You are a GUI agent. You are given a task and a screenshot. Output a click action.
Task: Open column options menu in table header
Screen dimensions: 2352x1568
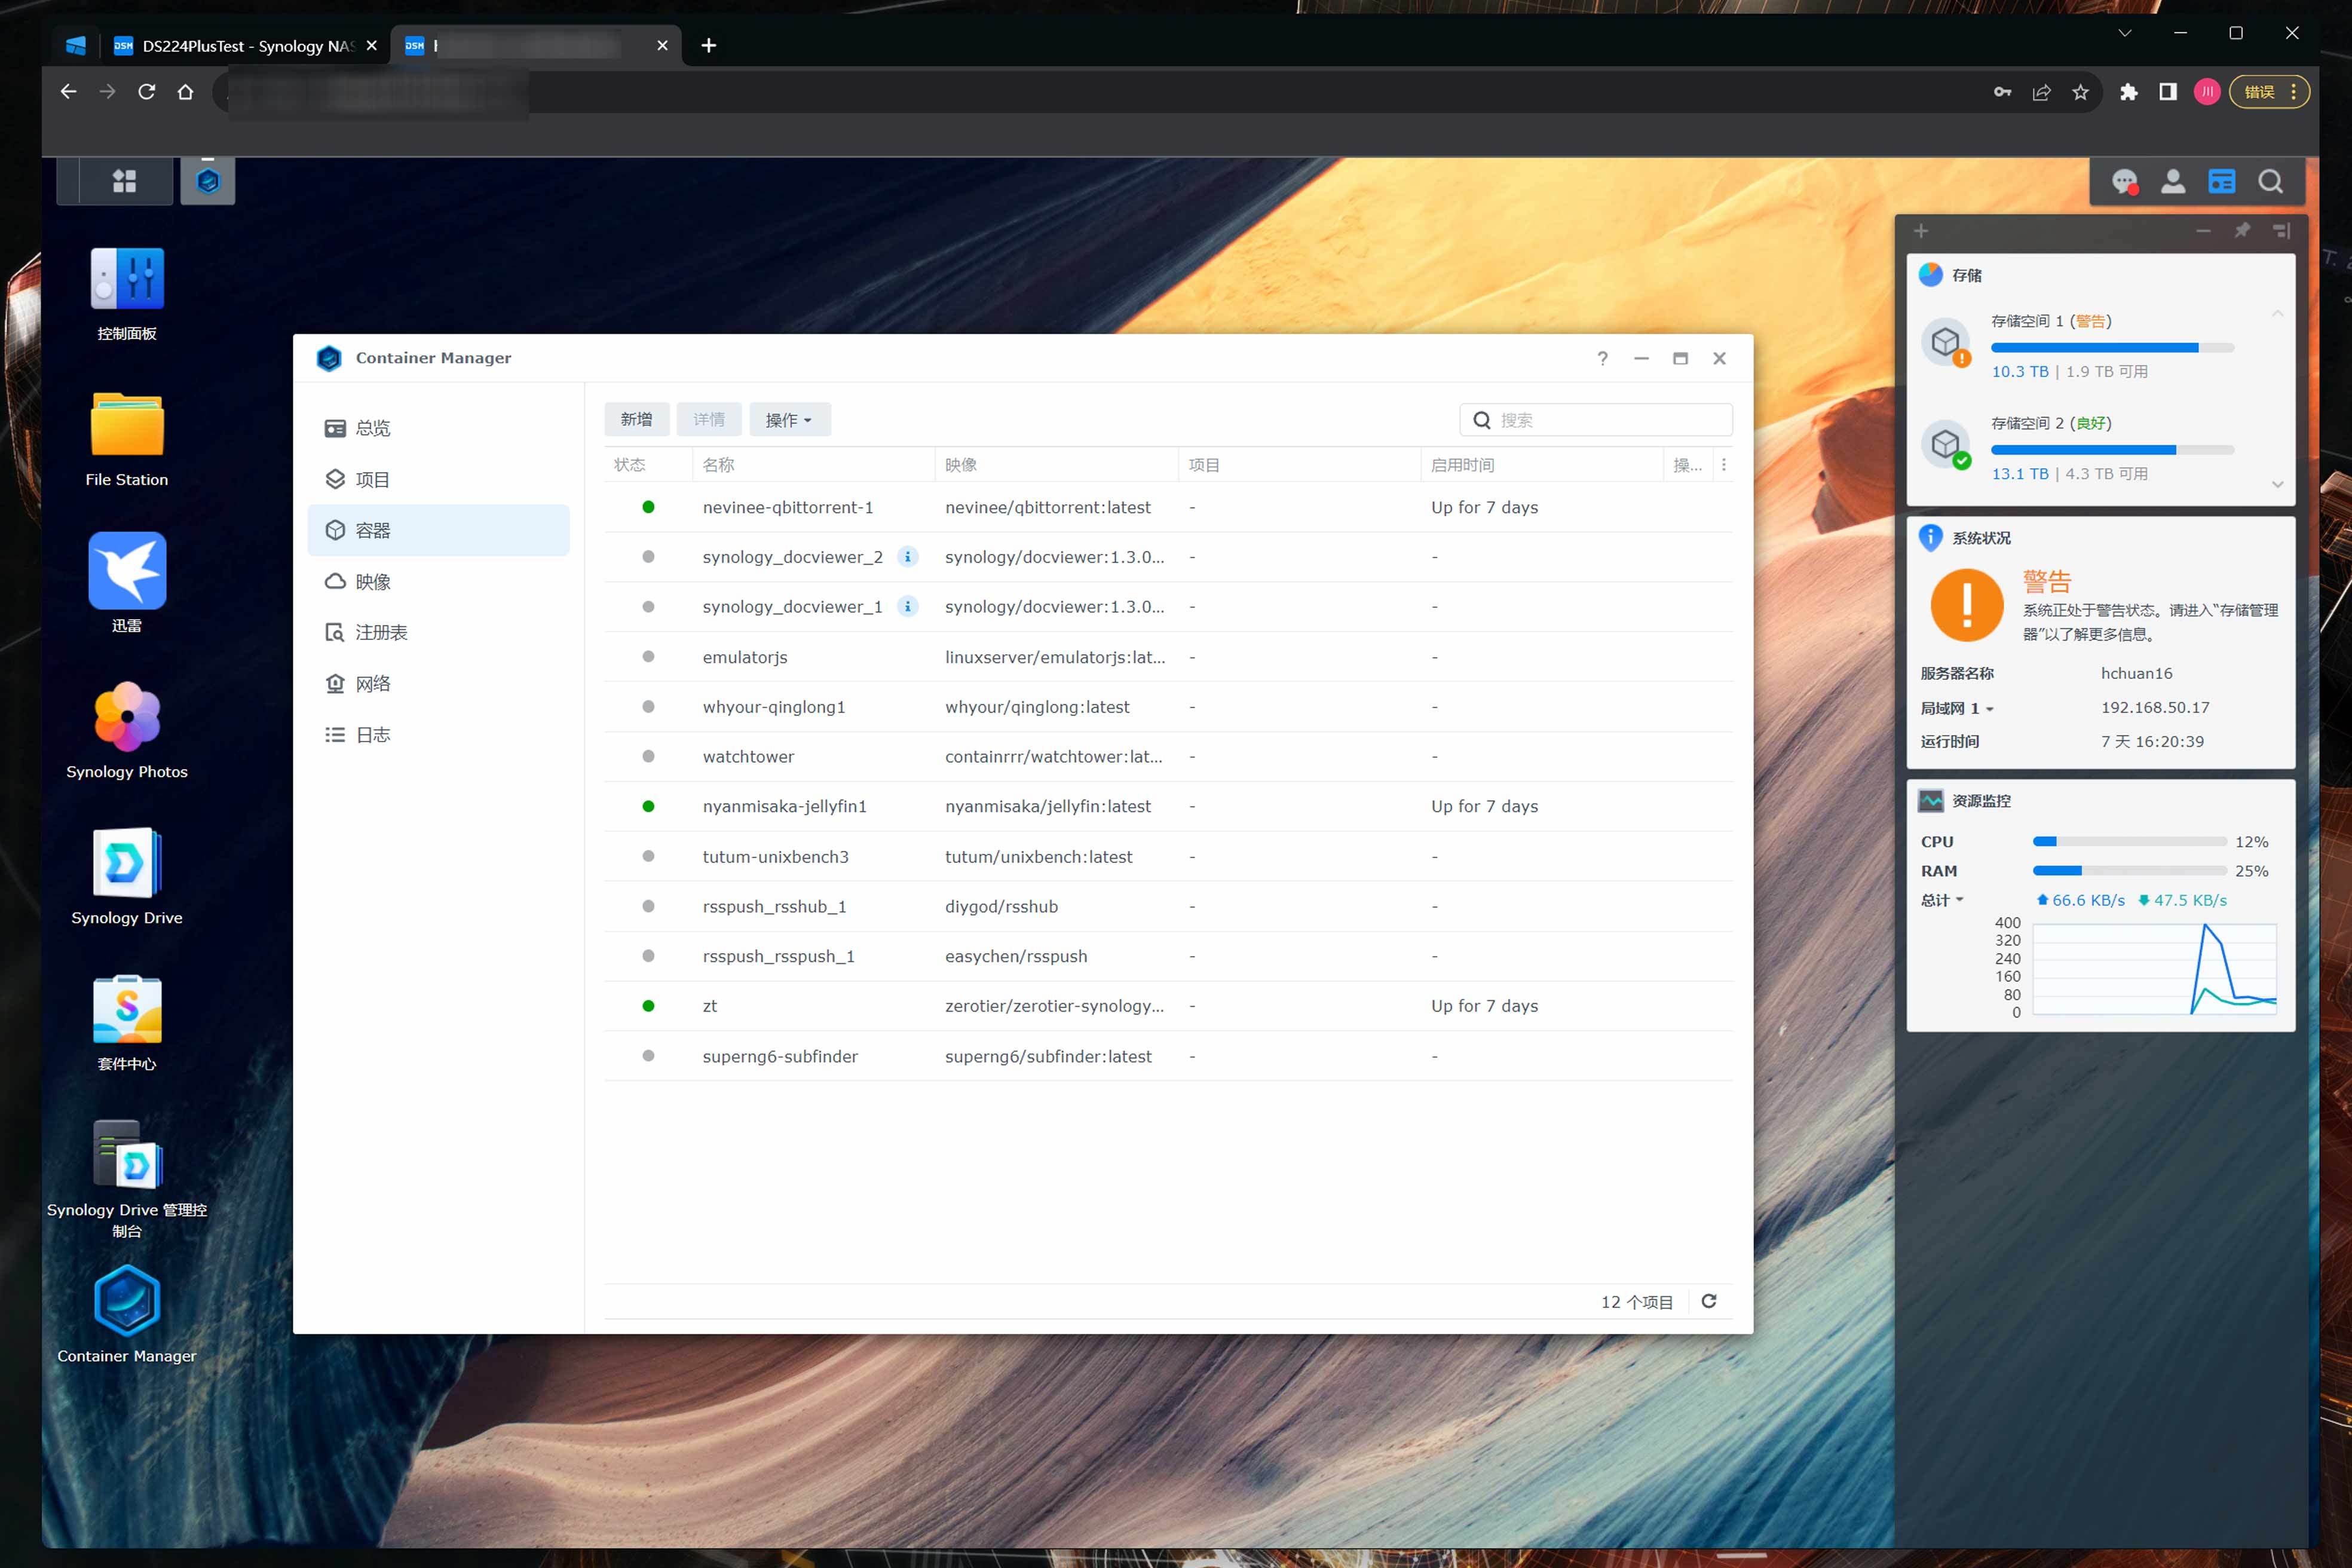[1724, 465]
